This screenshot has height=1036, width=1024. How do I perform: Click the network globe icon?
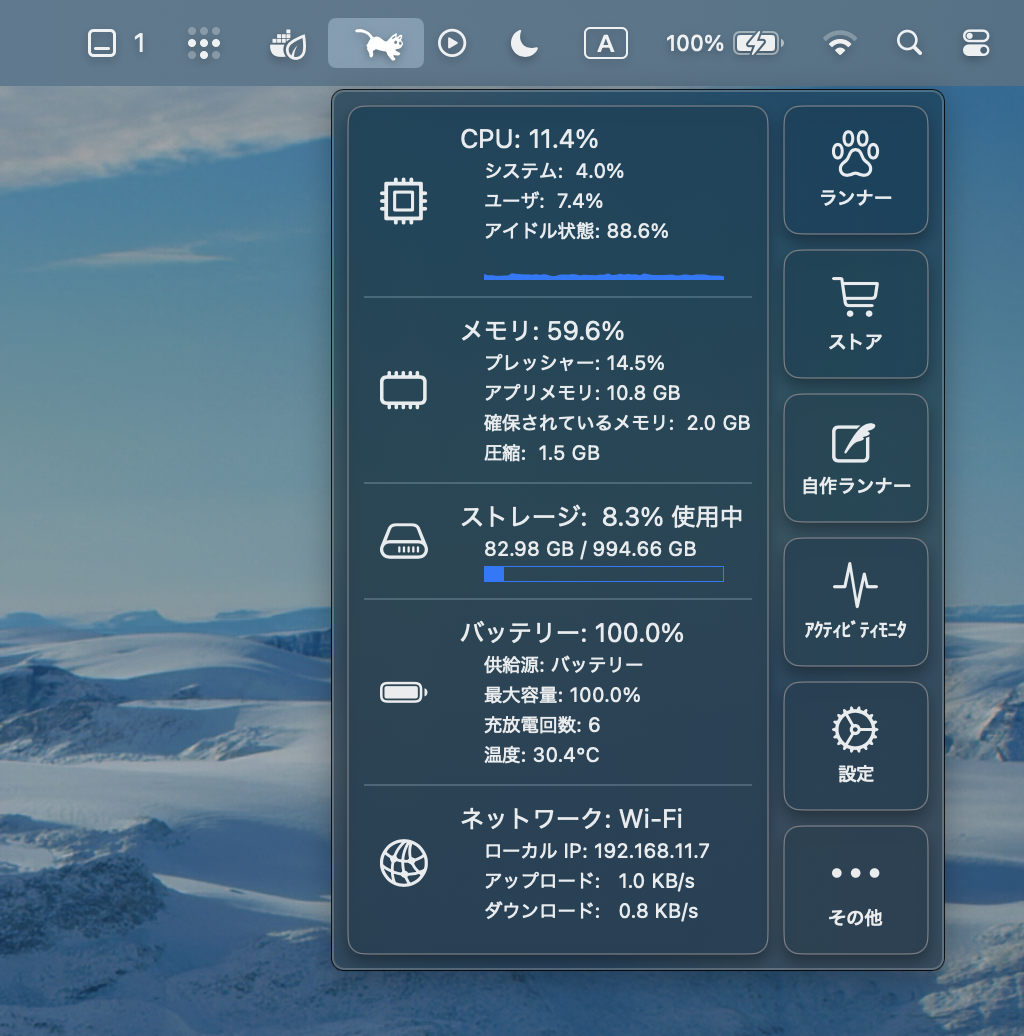(x=404, y=863)
